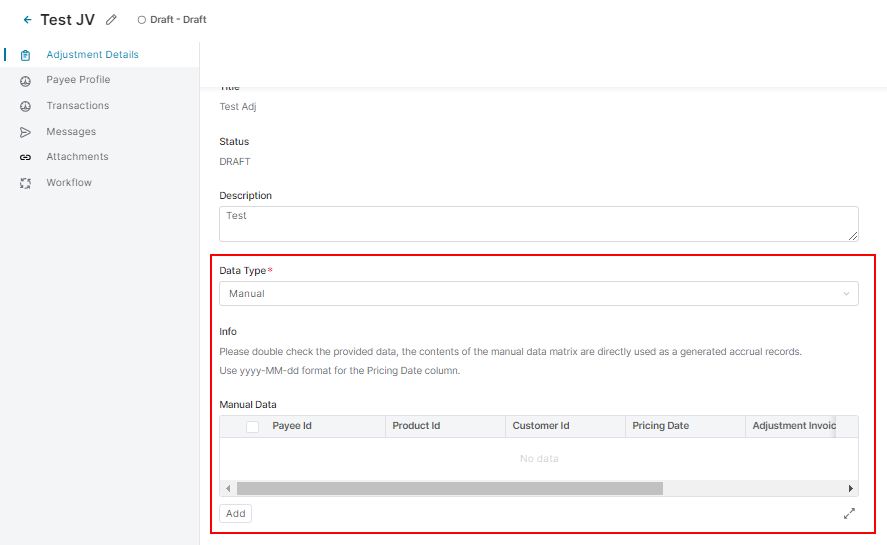
Task: Toggle the select-all checkbox in Manual Data header
Action: tap(252, 426)
